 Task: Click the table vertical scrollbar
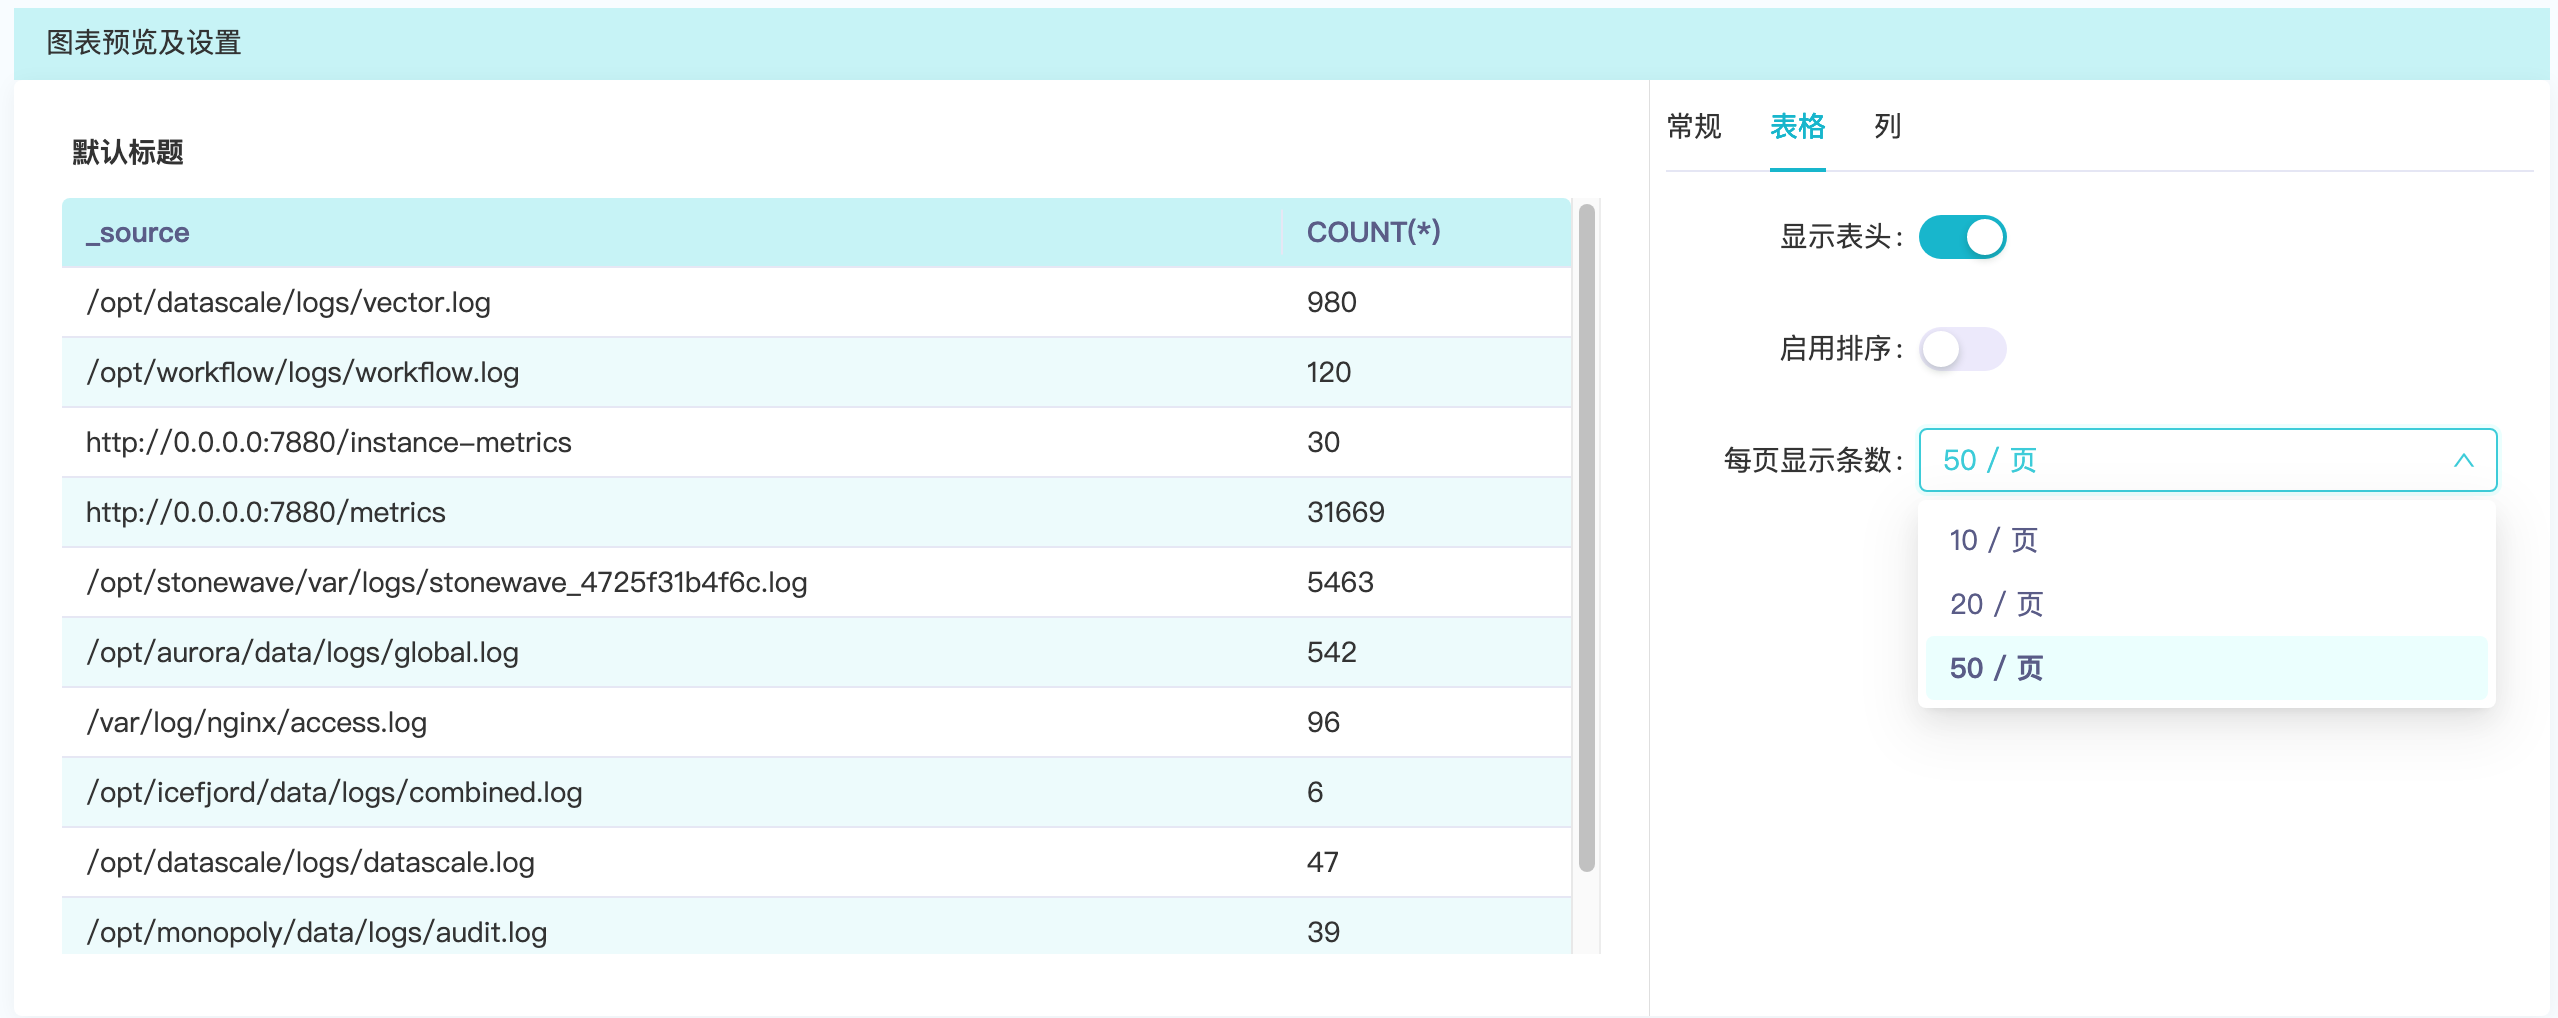[x=1586, y=537]
